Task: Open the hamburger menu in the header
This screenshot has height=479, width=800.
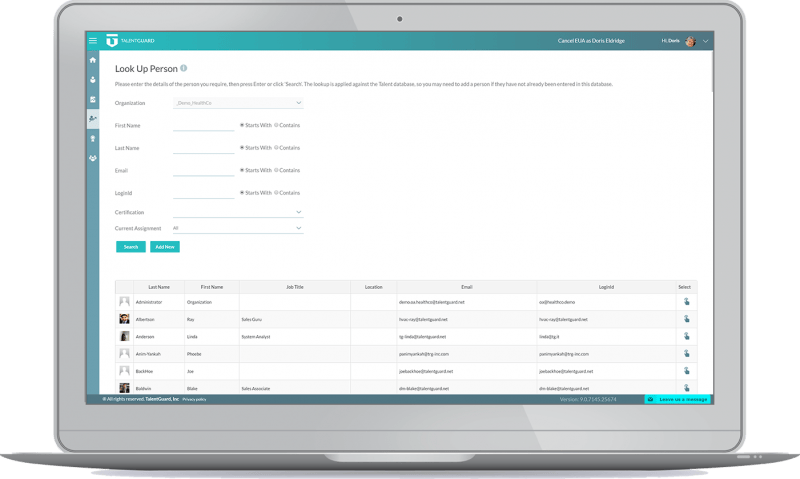Action: [x=93, y=41]
